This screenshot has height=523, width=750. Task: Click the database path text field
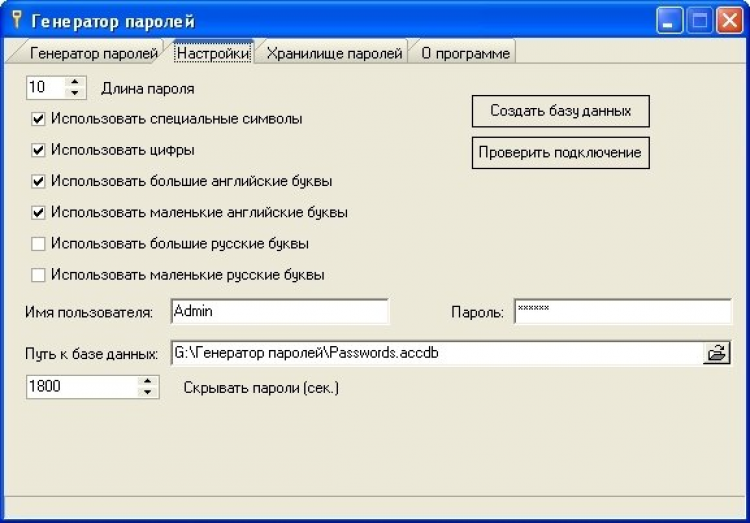pyautogui.click(x=435, y=353)
